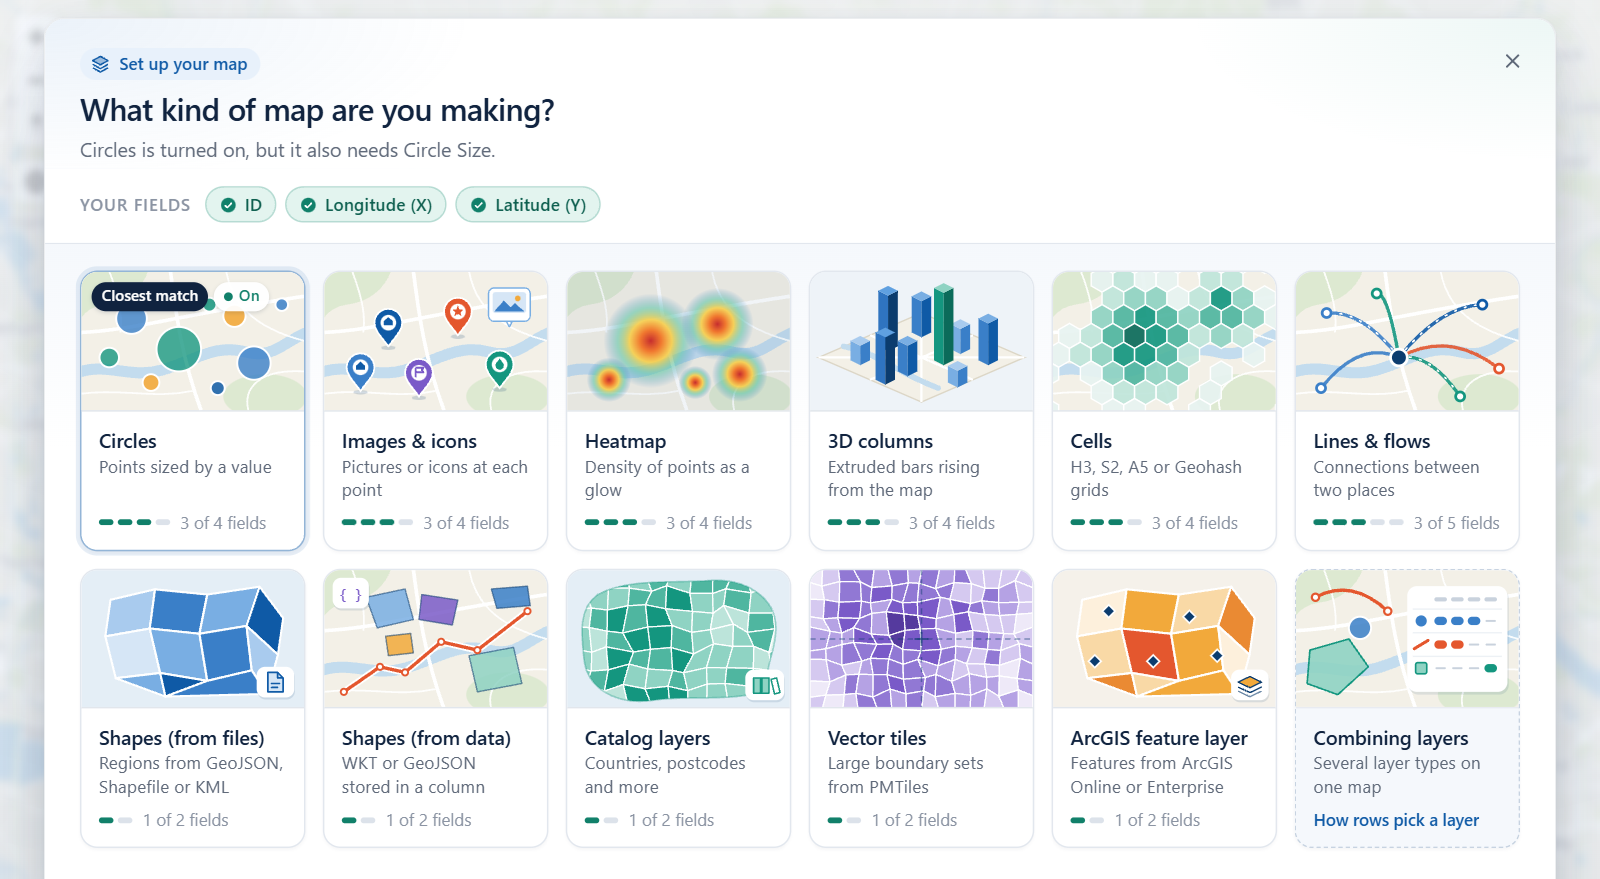Click the stacked layers icon on ArcGIS thumbnail
This screenshot has width=1600, height=879.
(1250, 685)
